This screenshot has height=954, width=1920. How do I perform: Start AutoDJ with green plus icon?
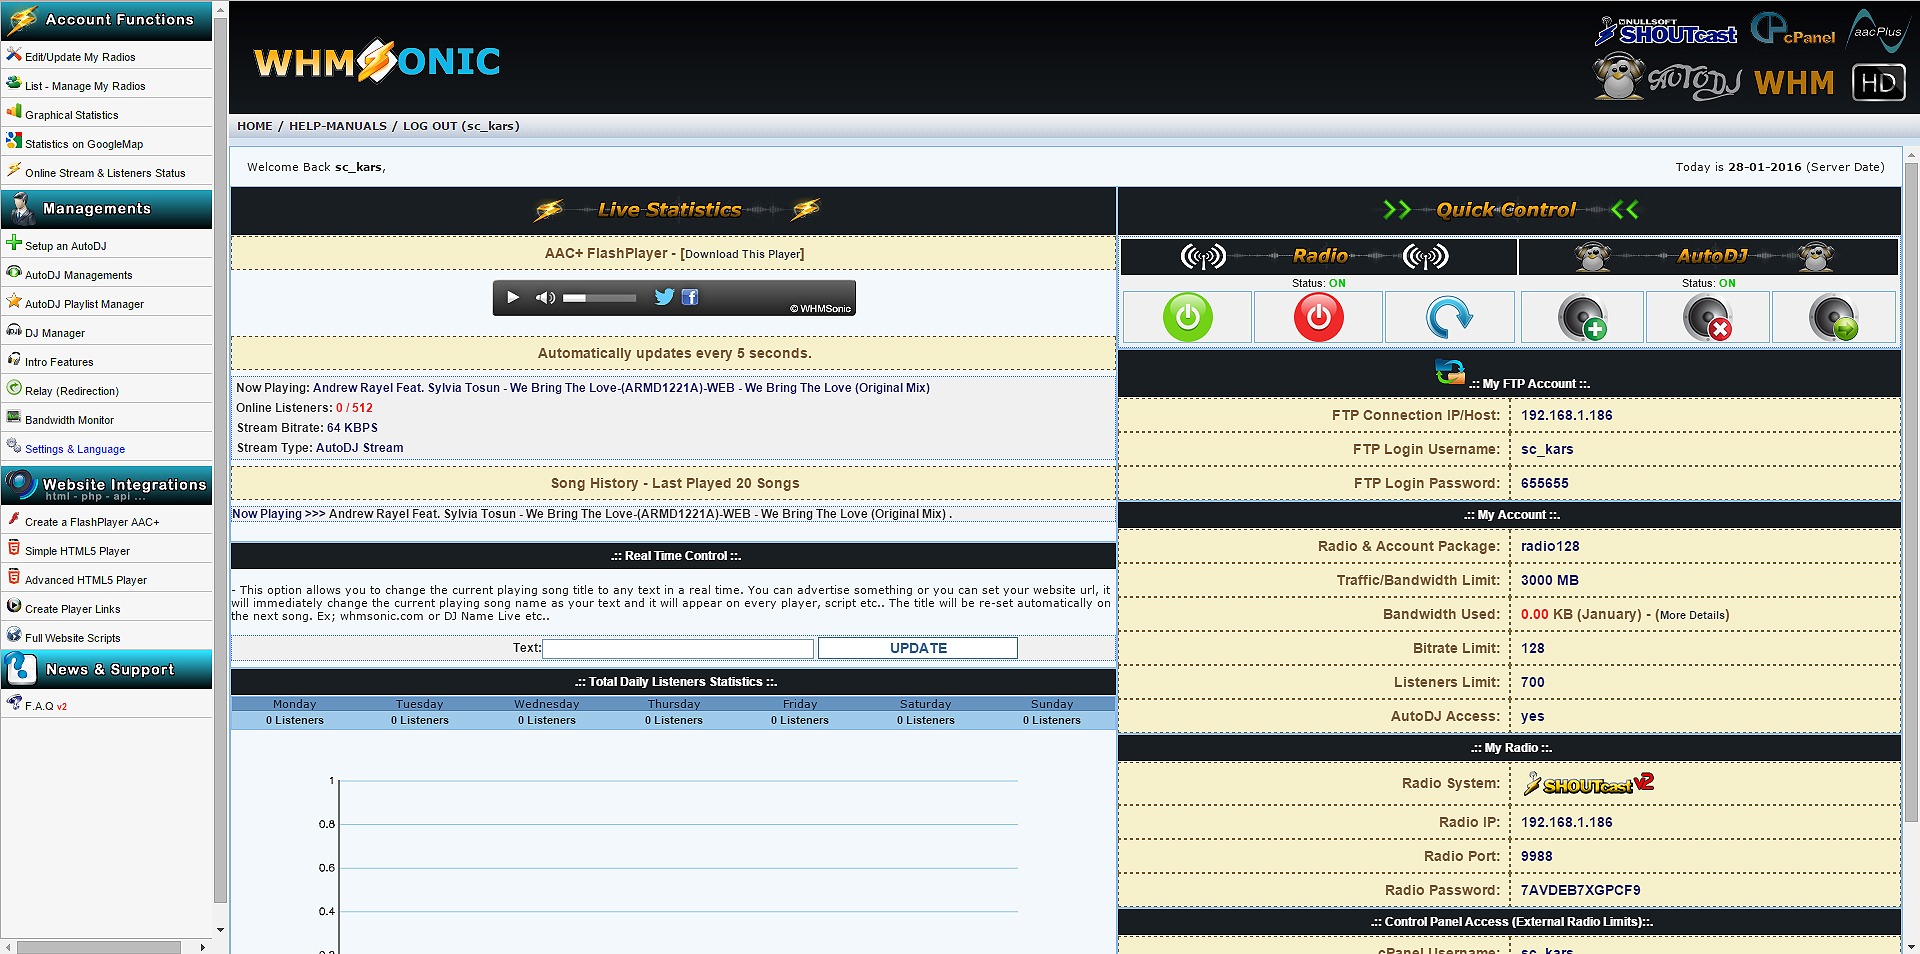[x=1581, y=318]
